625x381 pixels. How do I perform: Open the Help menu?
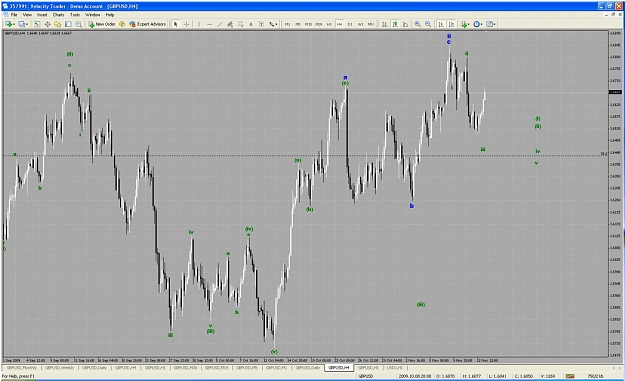point(110,15)
